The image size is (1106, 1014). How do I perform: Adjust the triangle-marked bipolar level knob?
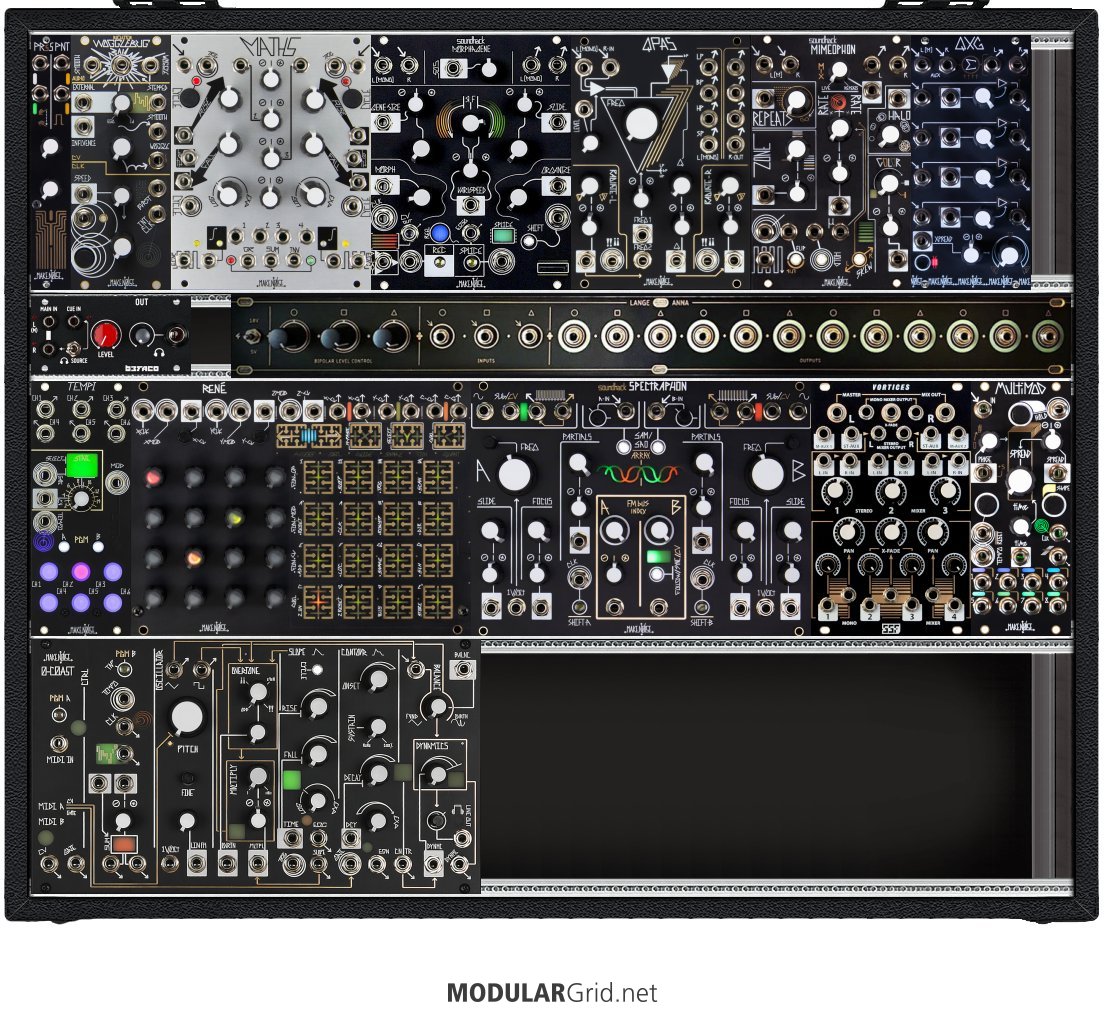point(392,338)
